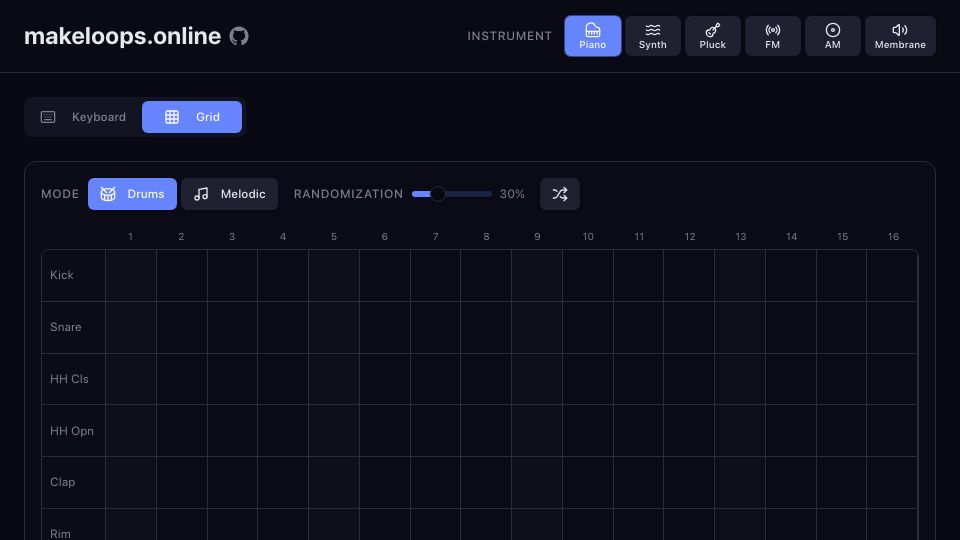The width and height of the screenshot is (960, 540).
Task: Select the Membrane instrument
Action: (x=900, y=36)
